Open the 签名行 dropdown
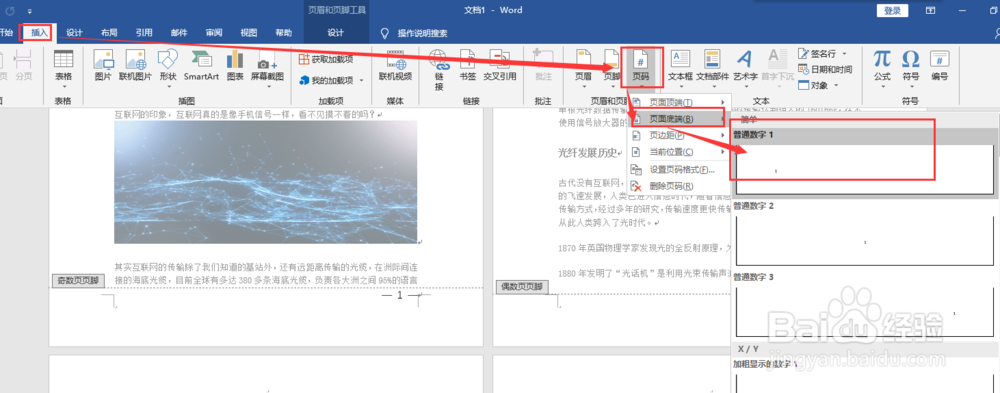Viewport: 1000px width, 393px height. tap(822, 54)
